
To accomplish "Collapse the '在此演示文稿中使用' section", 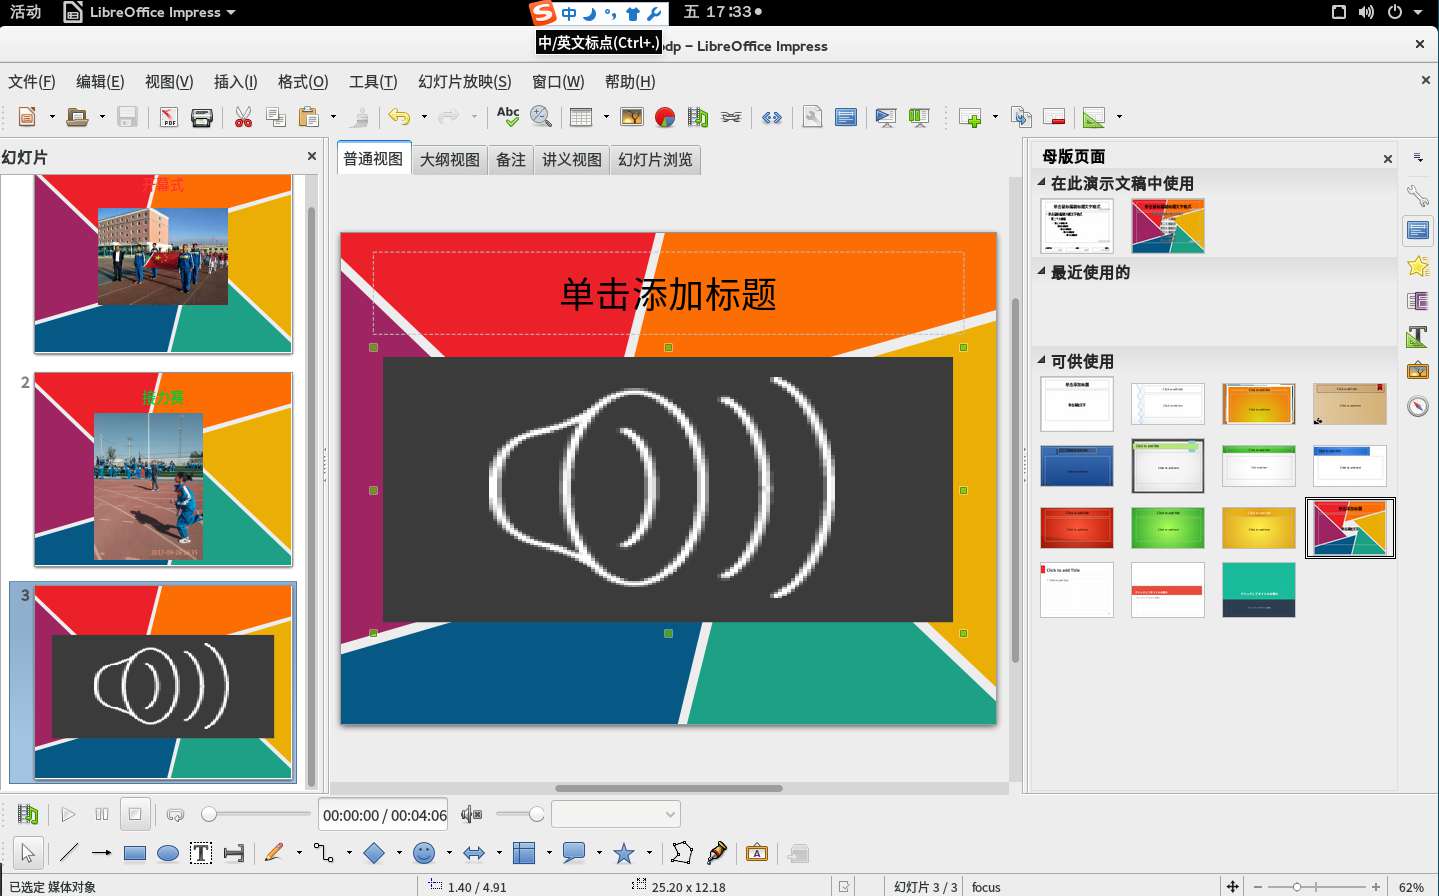I will (1042, 183).
